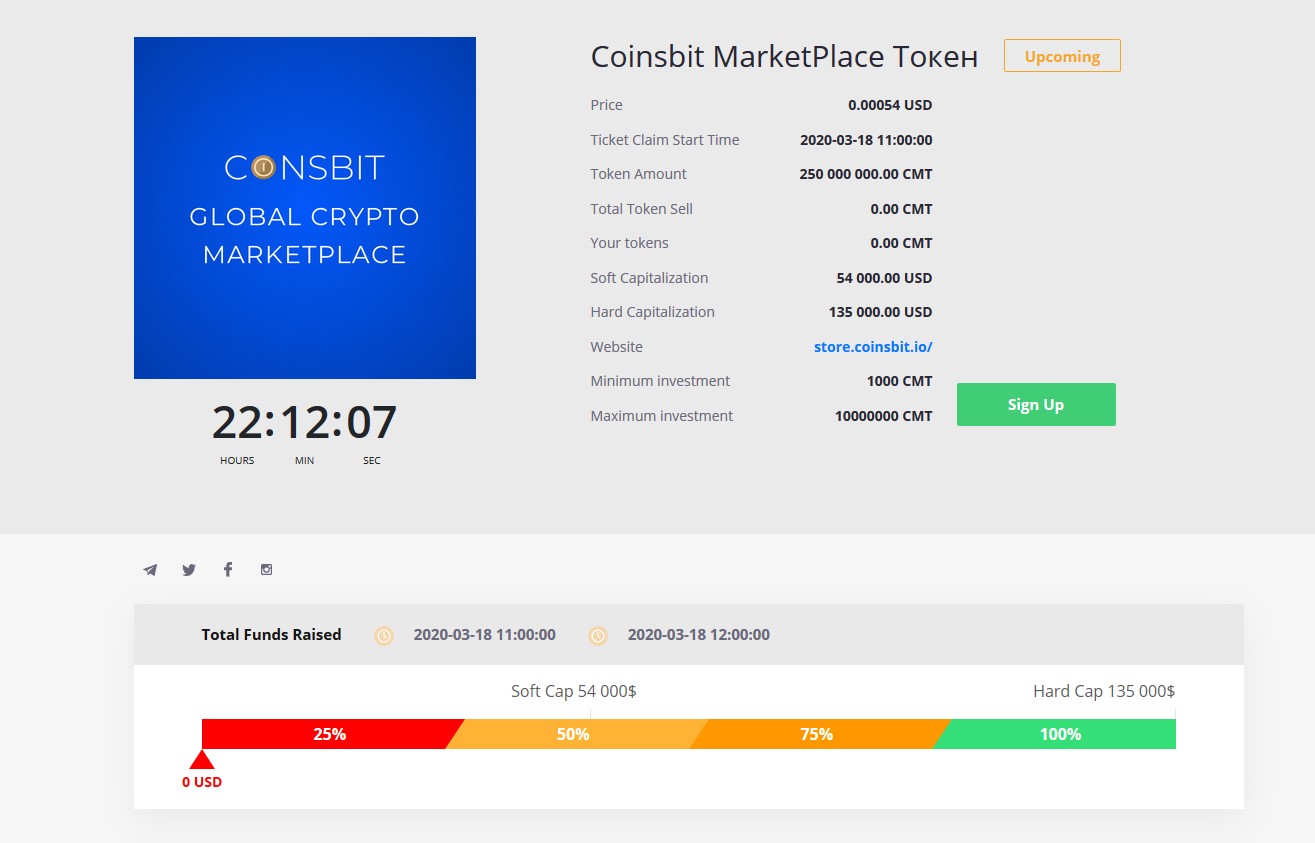This screenshot has width=1315, height=843.
Task: Click the clock icon beside end time 12:00:00
Action: 598,635
